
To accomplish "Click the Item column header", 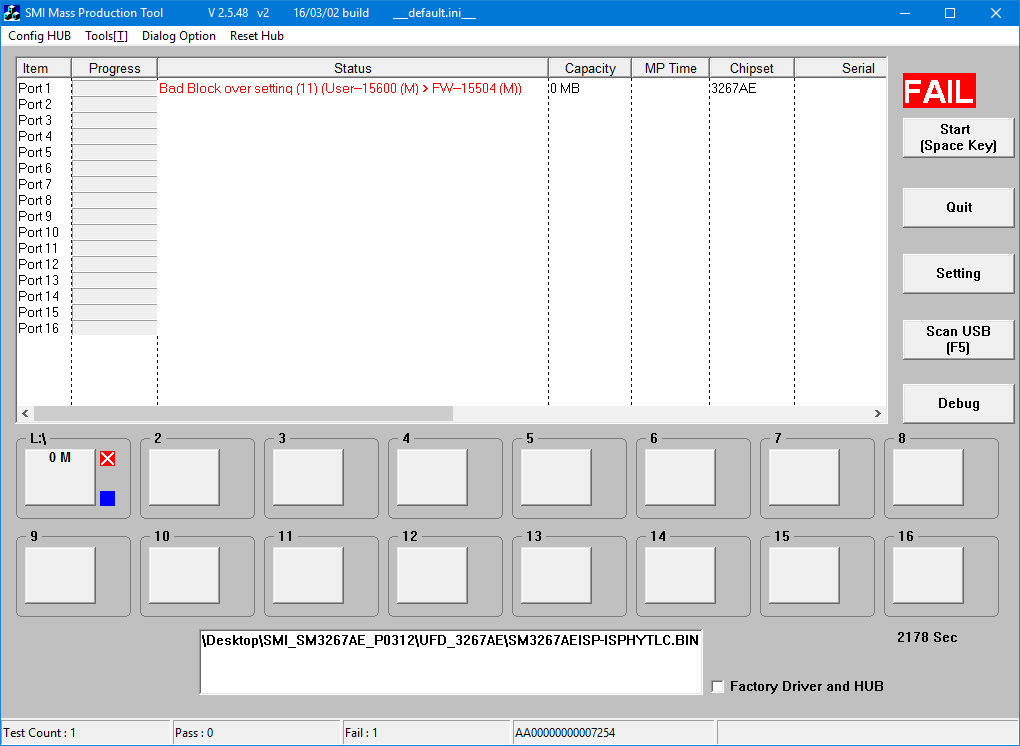I will coord(44,68).
